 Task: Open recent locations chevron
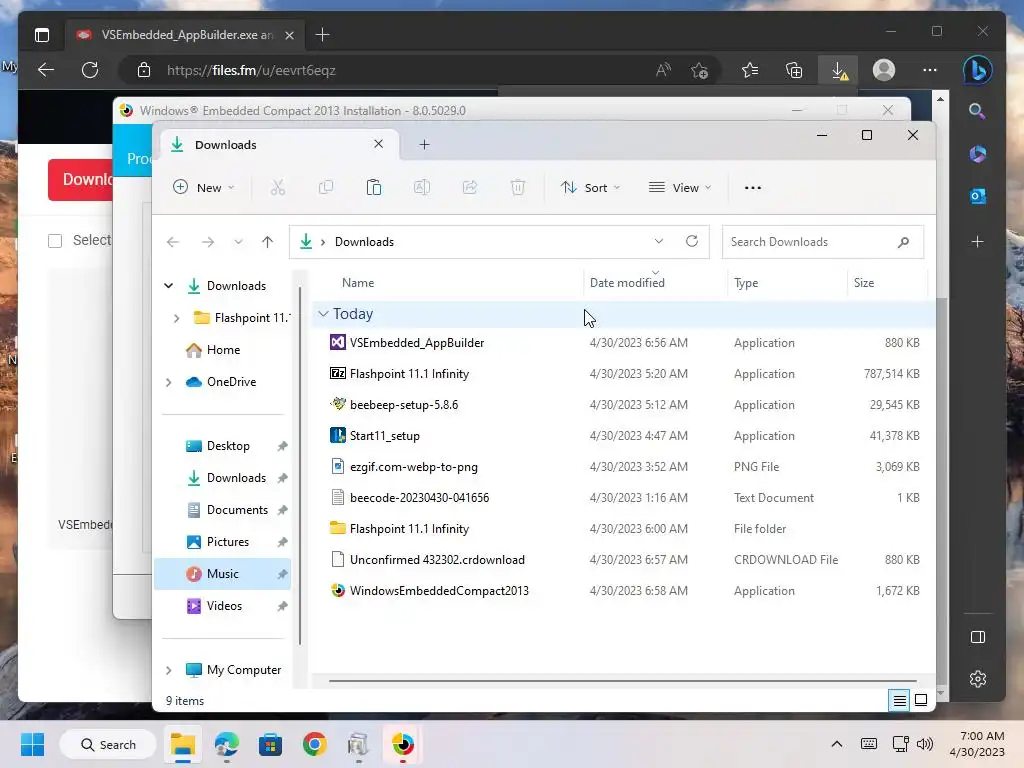238,242
